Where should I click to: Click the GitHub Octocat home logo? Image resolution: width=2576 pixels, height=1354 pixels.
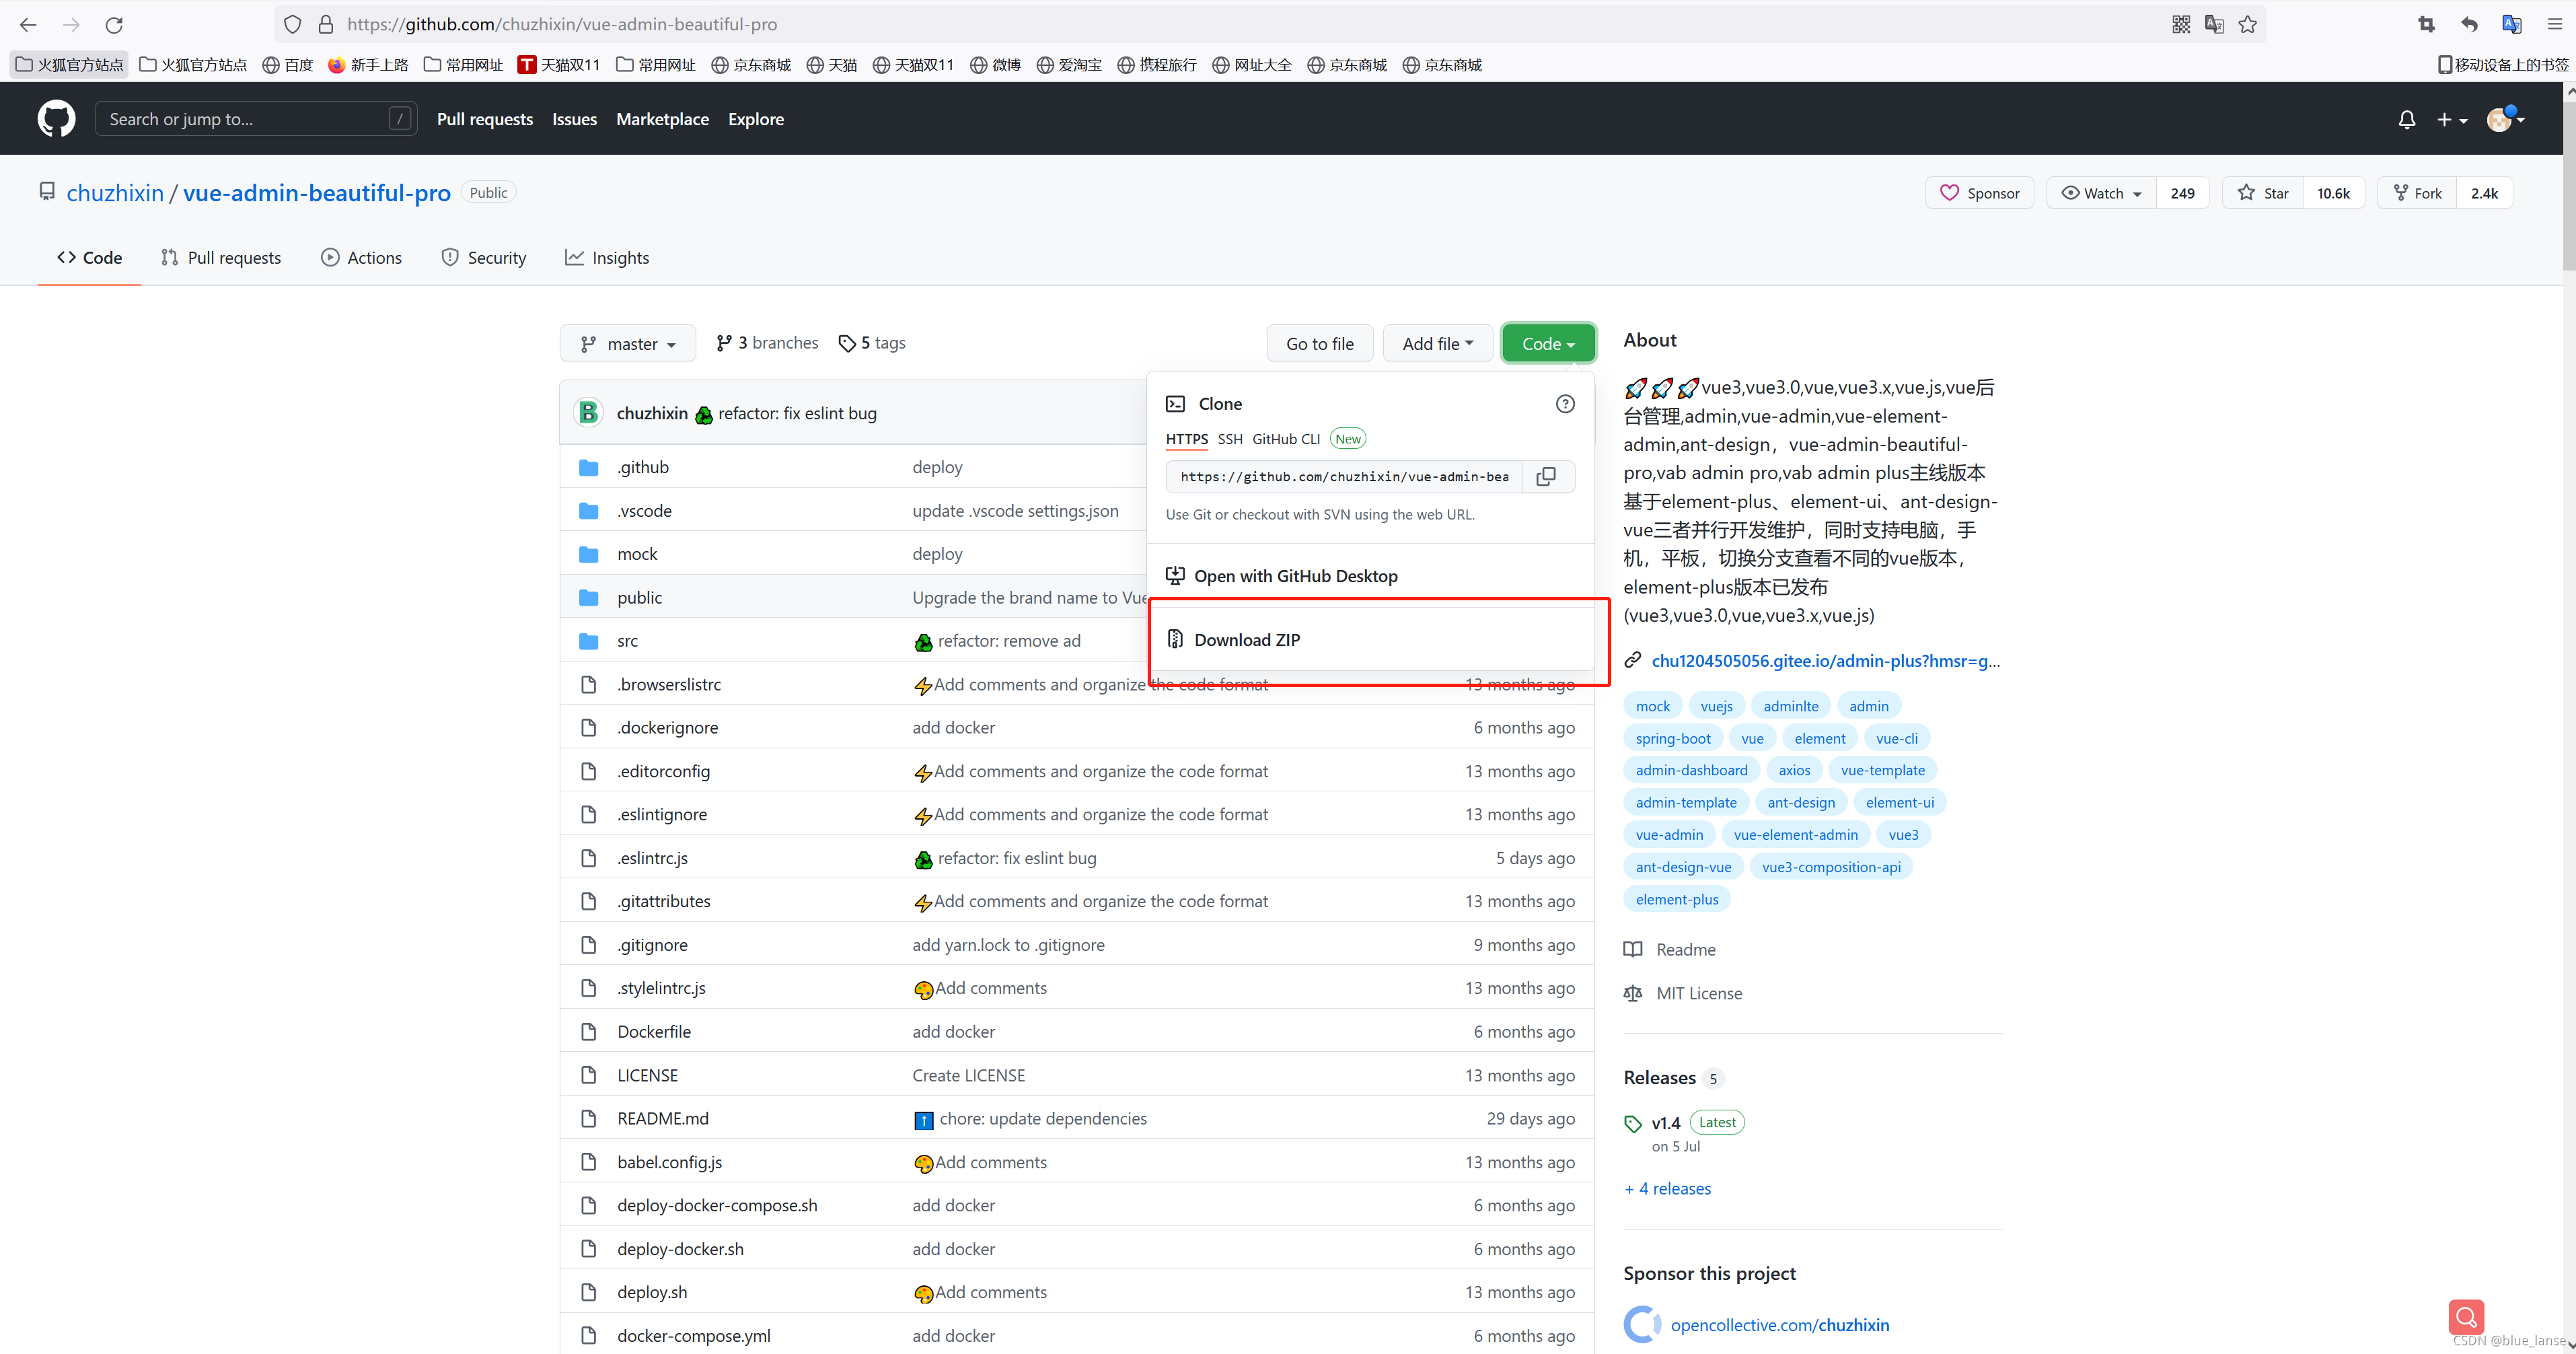[x=56, y=119]
